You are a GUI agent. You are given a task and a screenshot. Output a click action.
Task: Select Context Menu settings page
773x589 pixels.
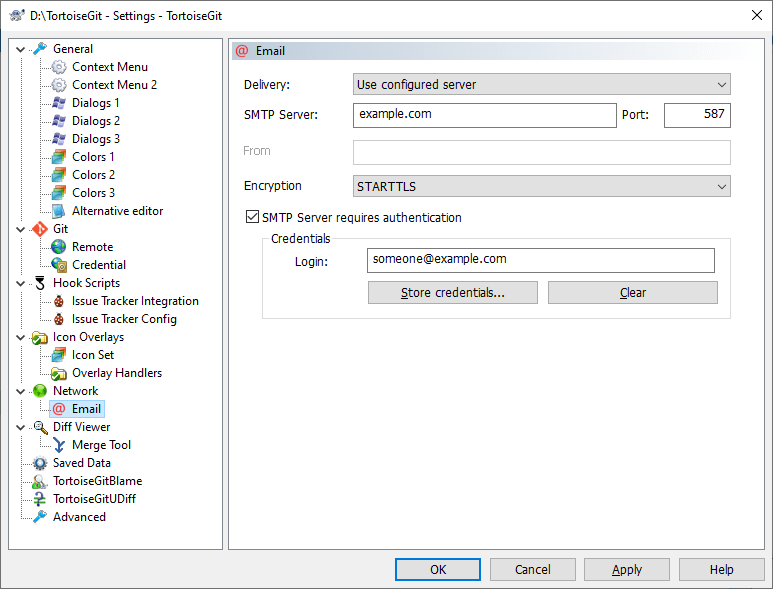[x=110, y=67]
